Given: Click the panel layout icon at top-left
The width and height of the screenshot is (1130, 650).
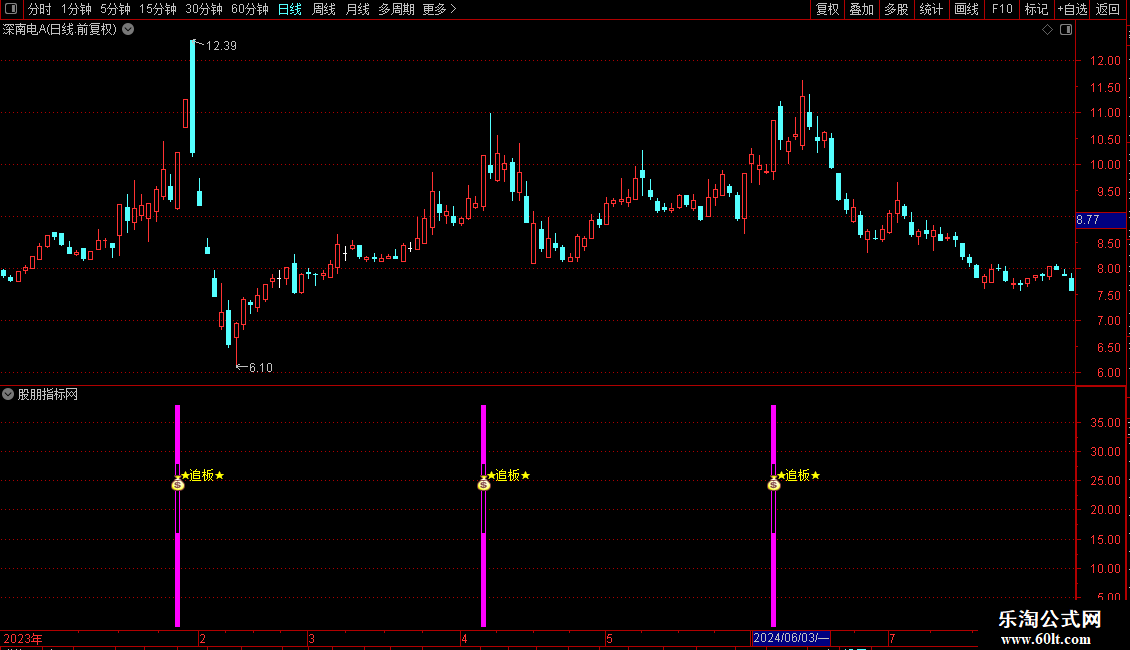Looking at the screenshot, I should click(11, 9).
